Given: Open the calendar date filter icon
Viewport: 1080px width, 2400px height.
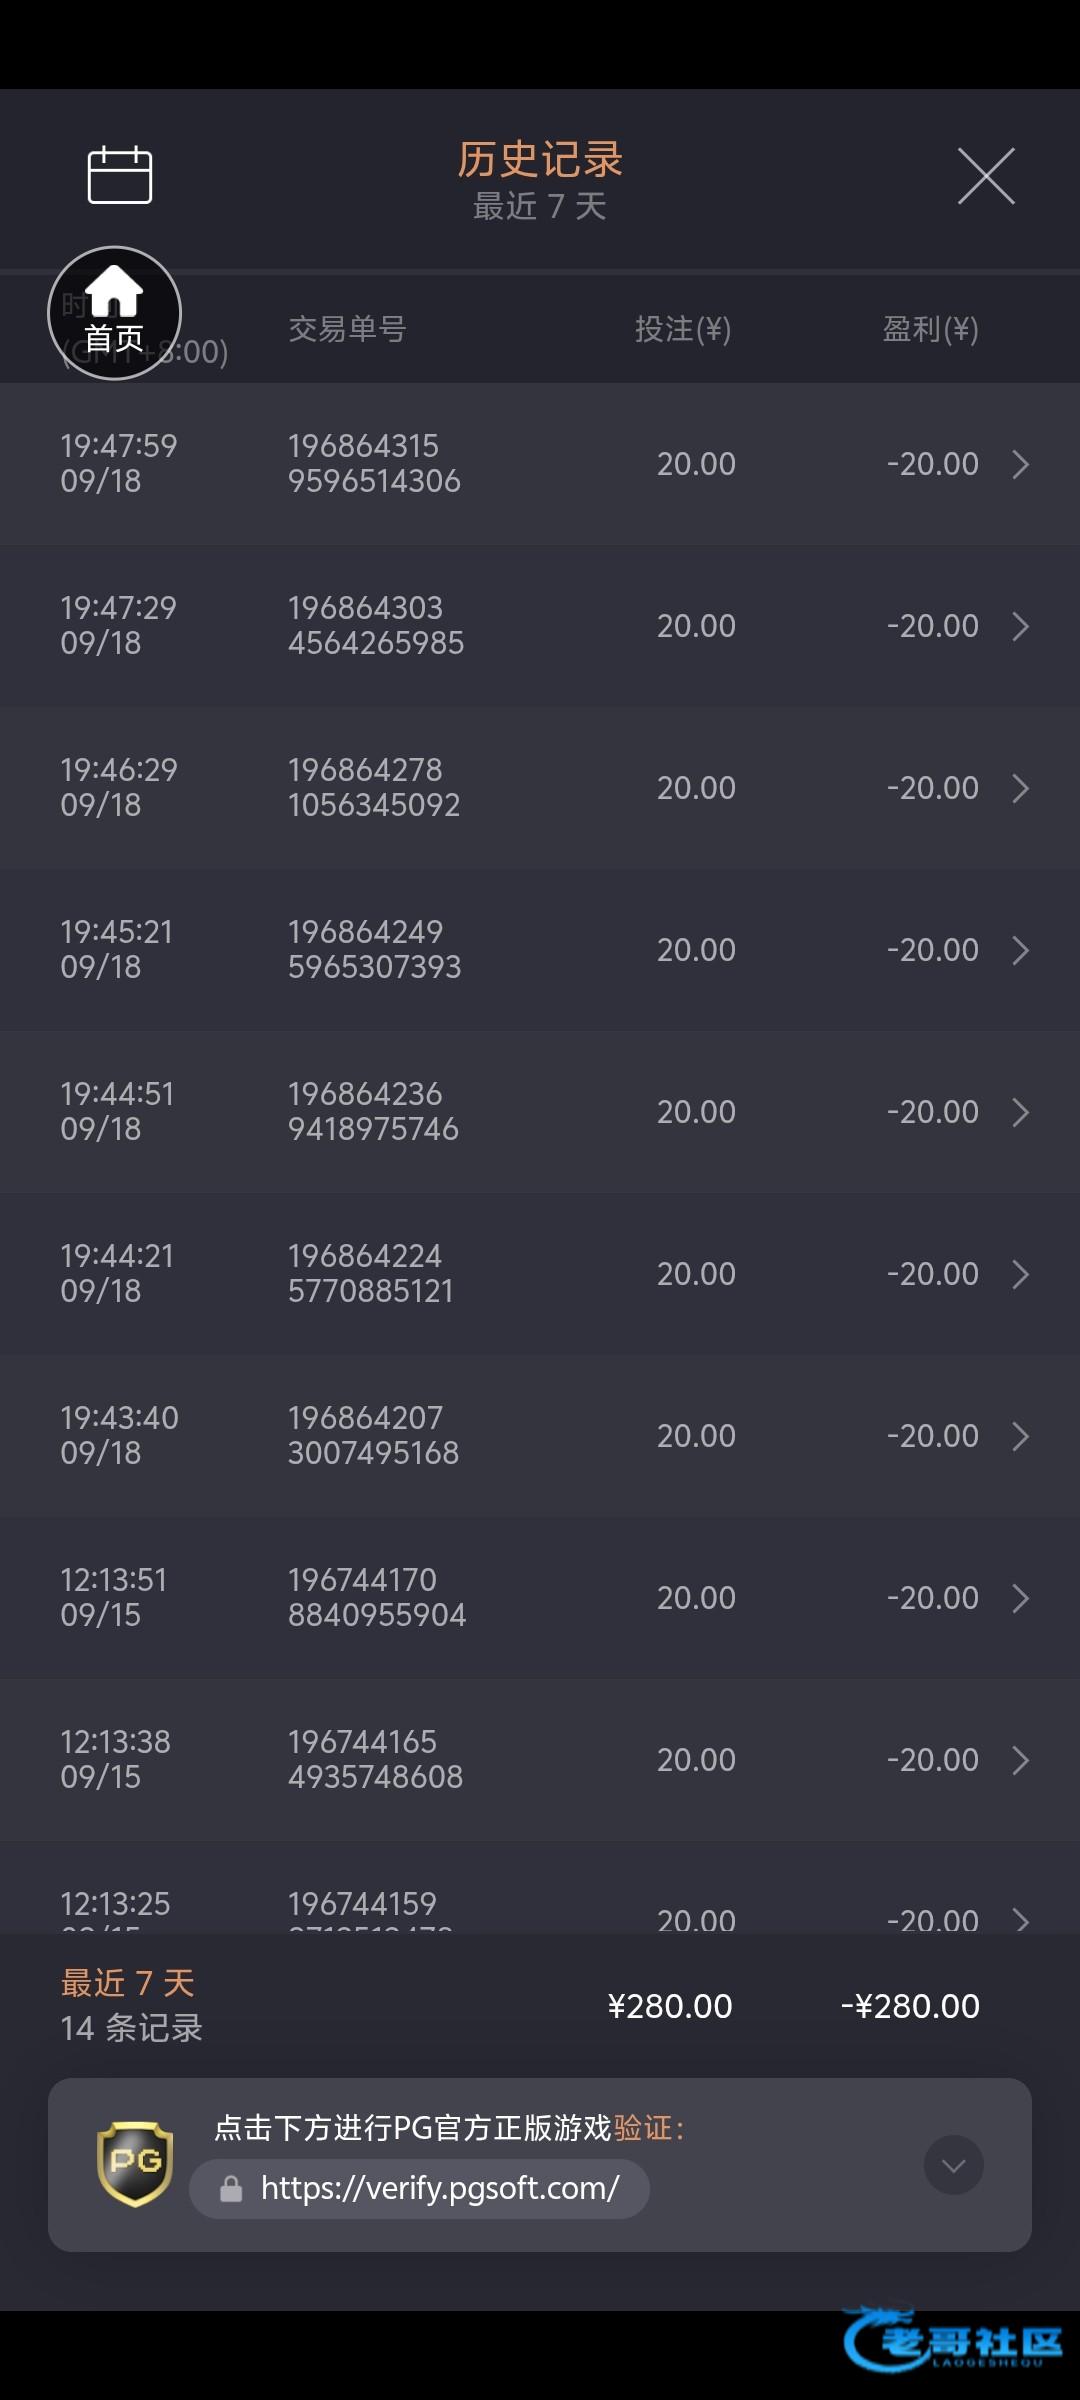Looking at the screenshot, I should 120,175.
